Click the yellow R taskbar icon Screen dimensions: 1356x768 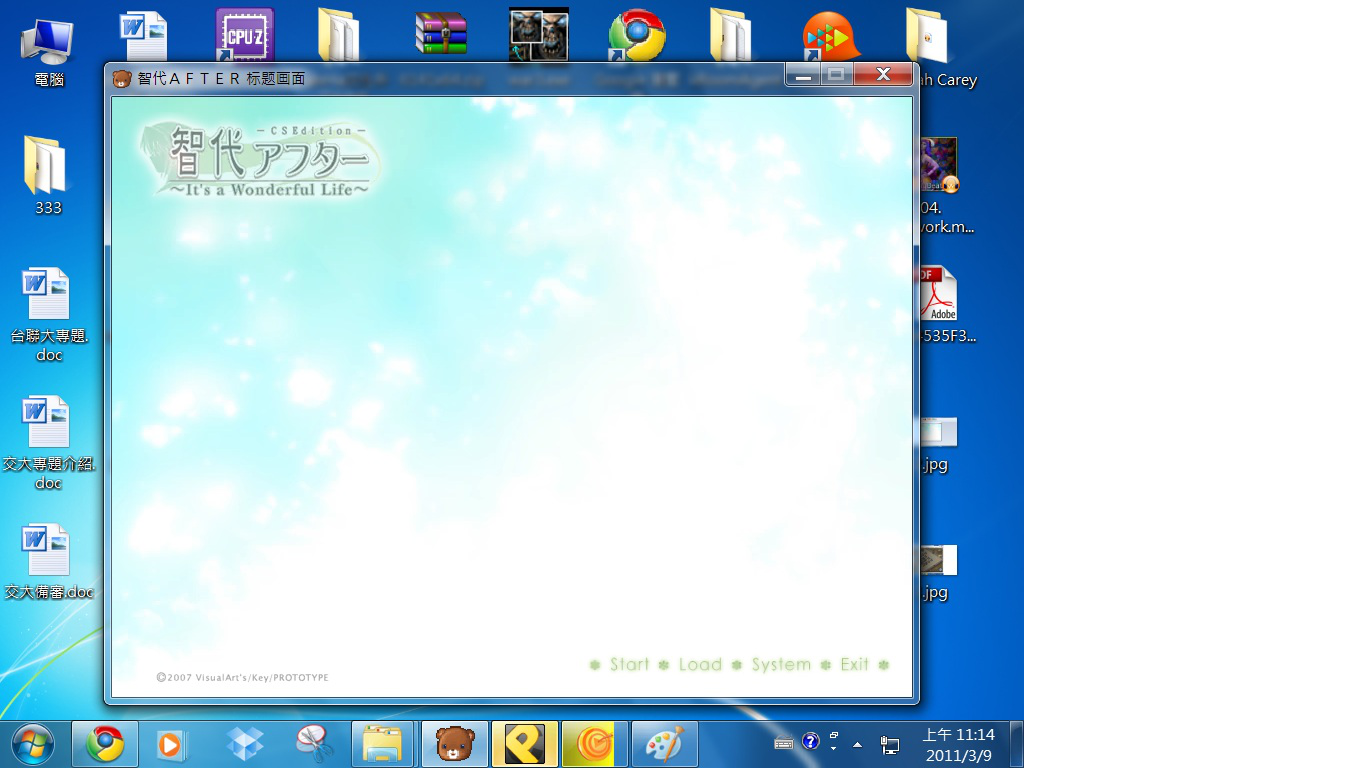(x=525, y=744)
